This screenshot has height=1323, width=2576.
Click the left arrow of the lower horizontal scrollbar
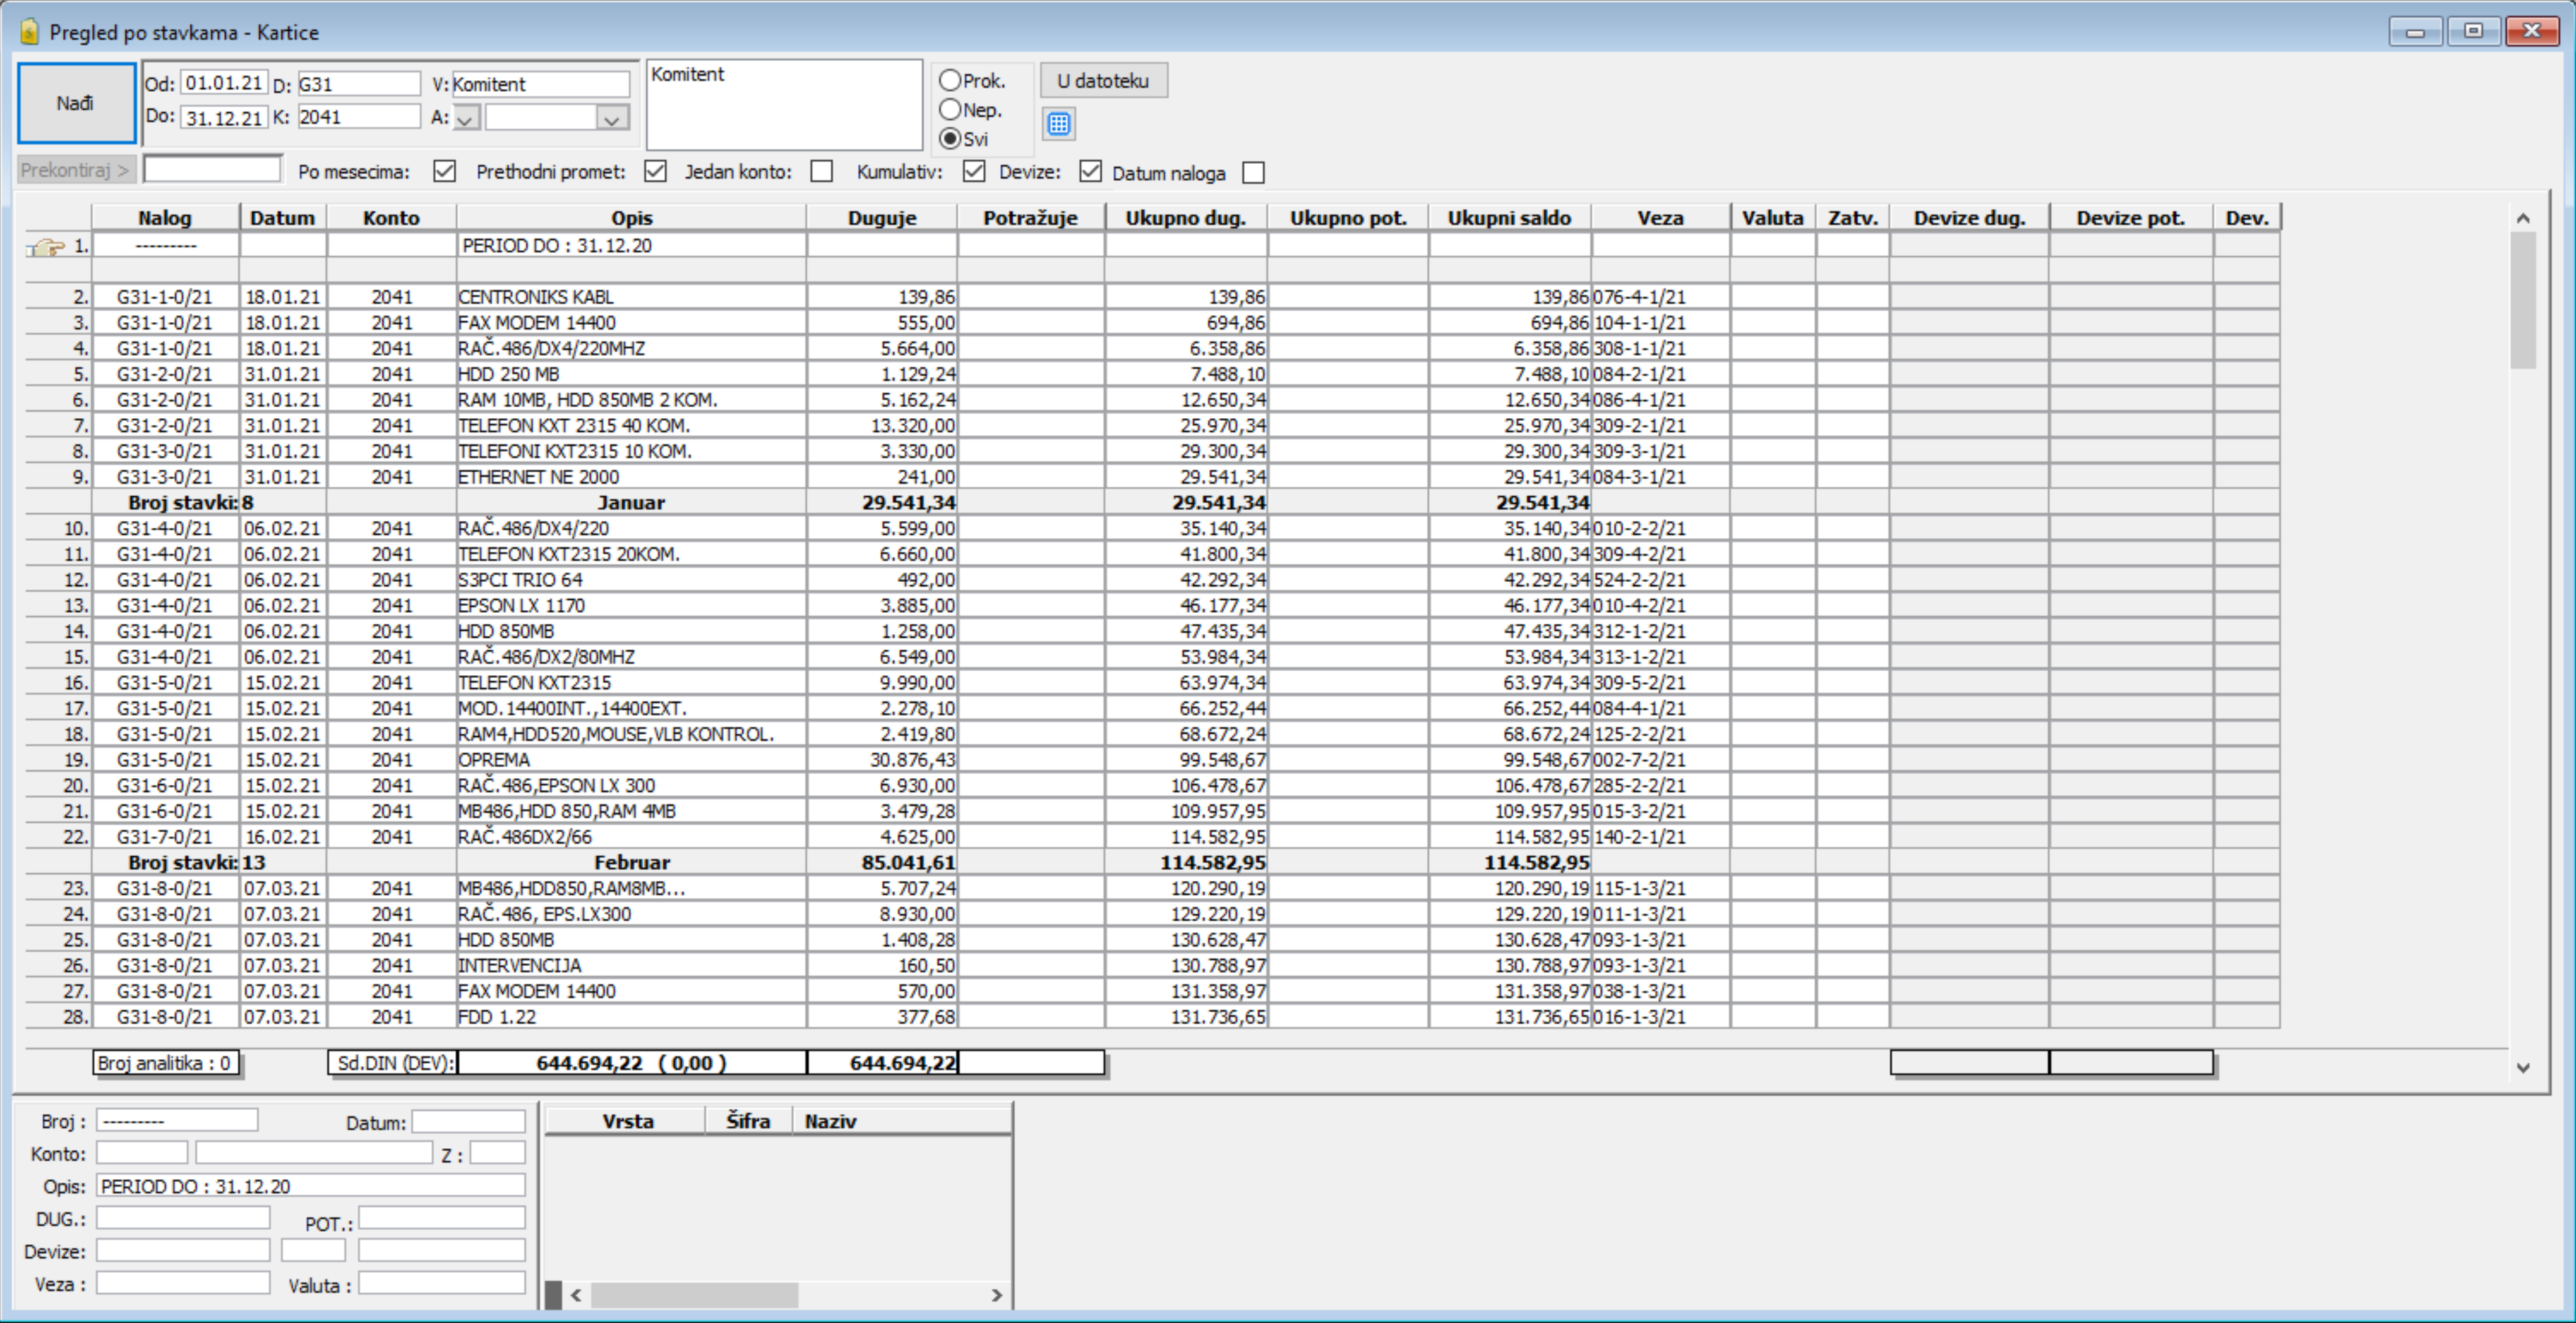pyautogui.click(x=577, y=1295)
